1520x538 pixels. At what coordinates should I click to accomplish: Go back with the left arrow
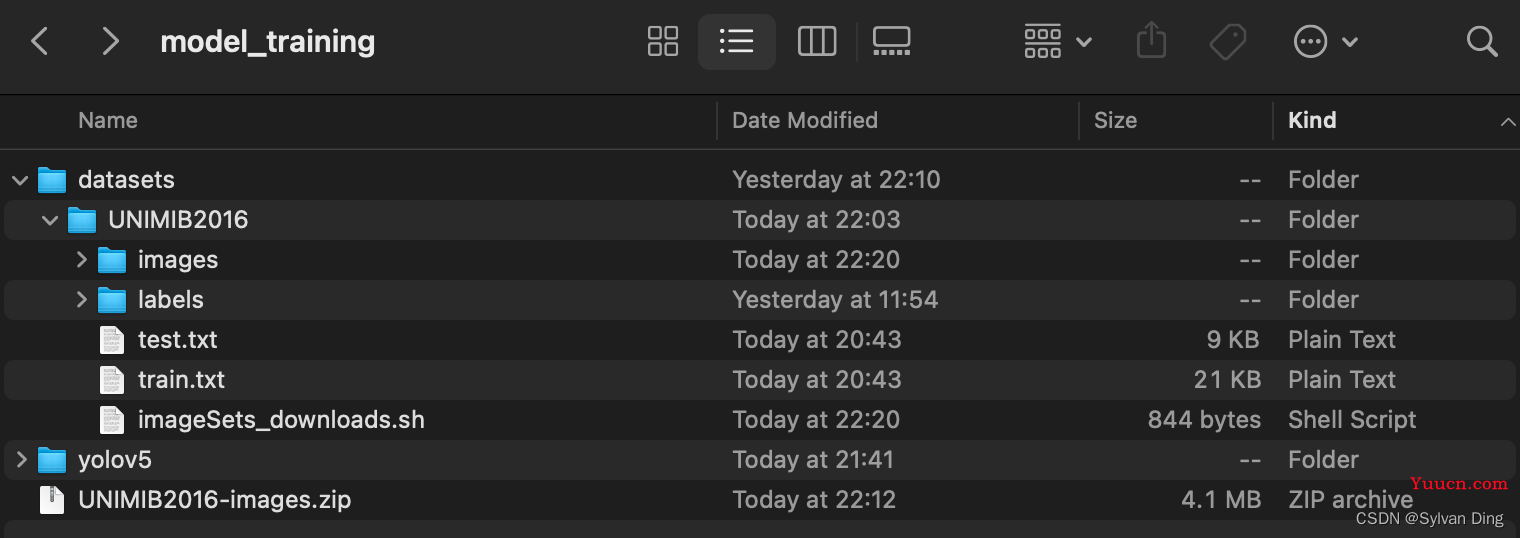(40, 41)
